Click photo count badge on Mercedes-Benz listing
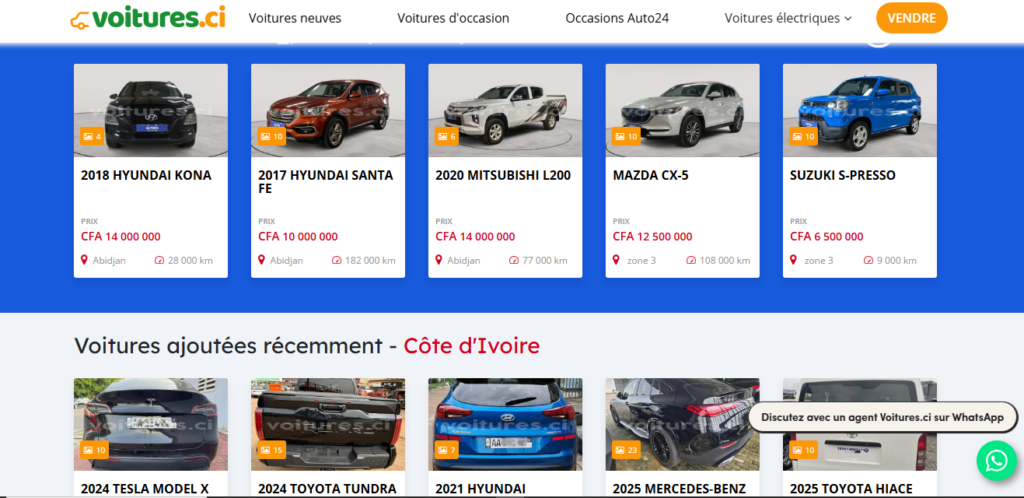 pyautogui.click(x=626, y=451)
